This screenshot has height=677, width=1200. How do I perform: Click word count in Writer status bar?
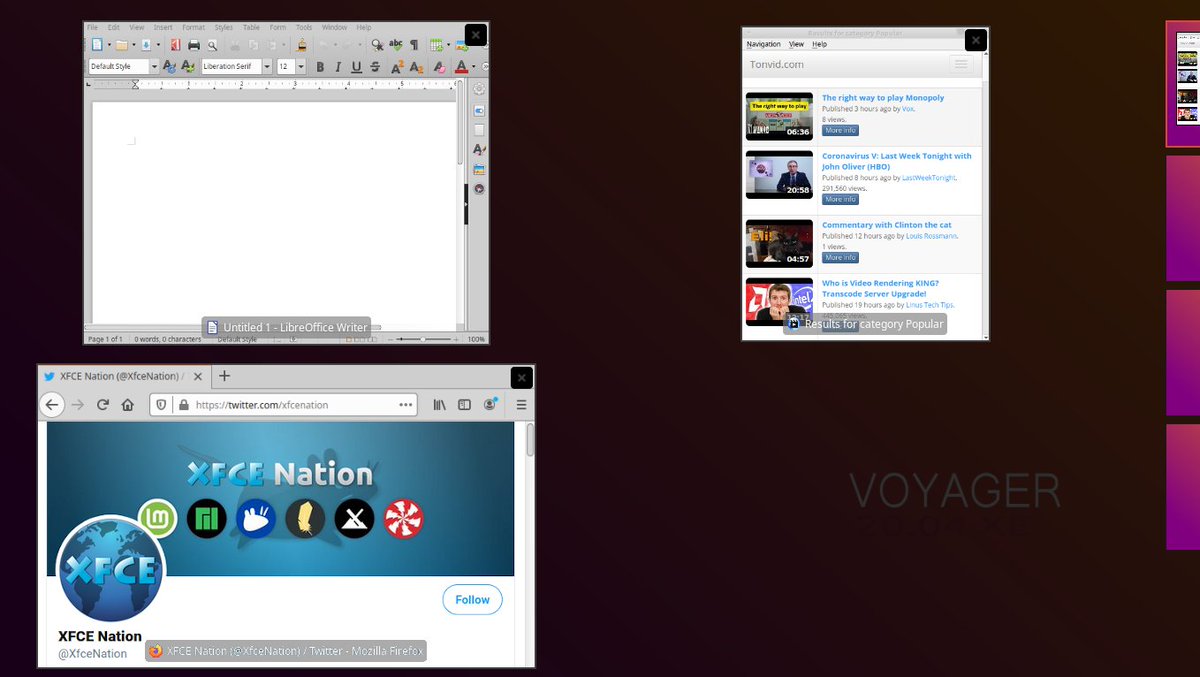pyautogui.click(x=168, y=339)
